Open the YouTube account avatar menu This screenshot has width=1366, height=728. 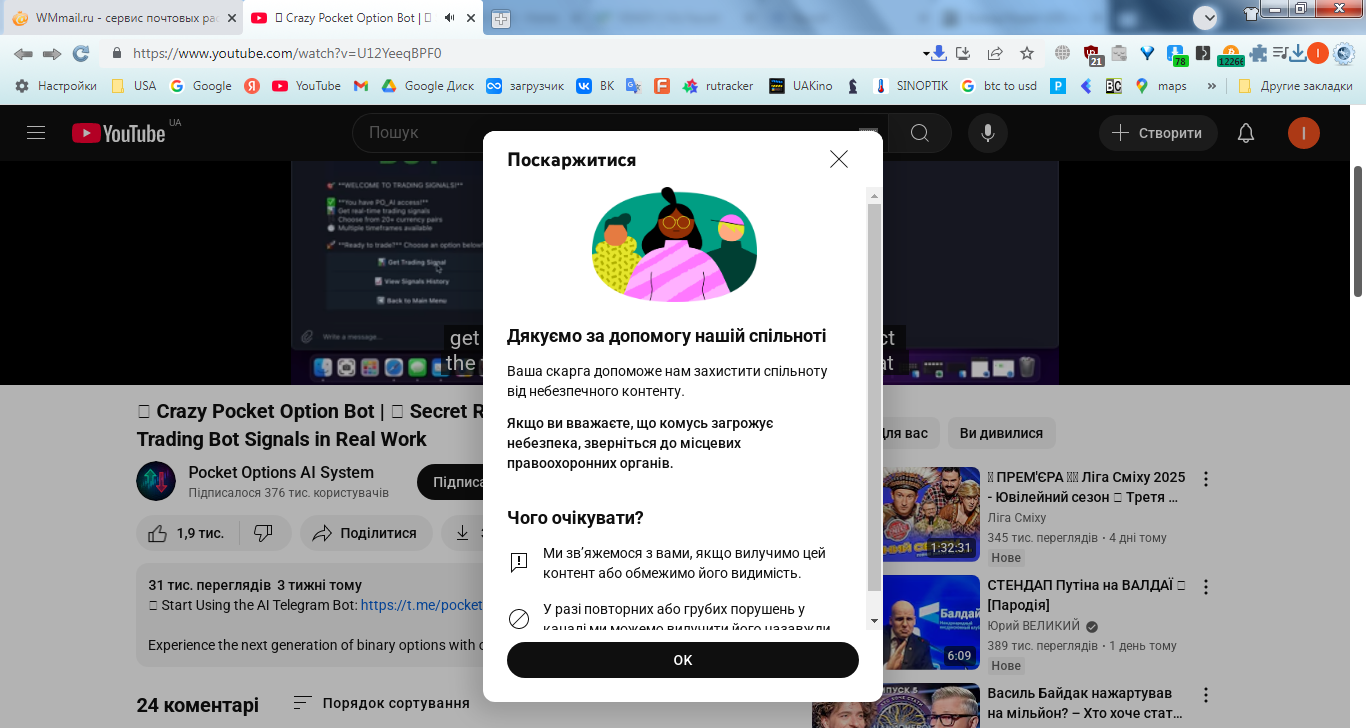pyautogui.click(x=1304, y=133)
